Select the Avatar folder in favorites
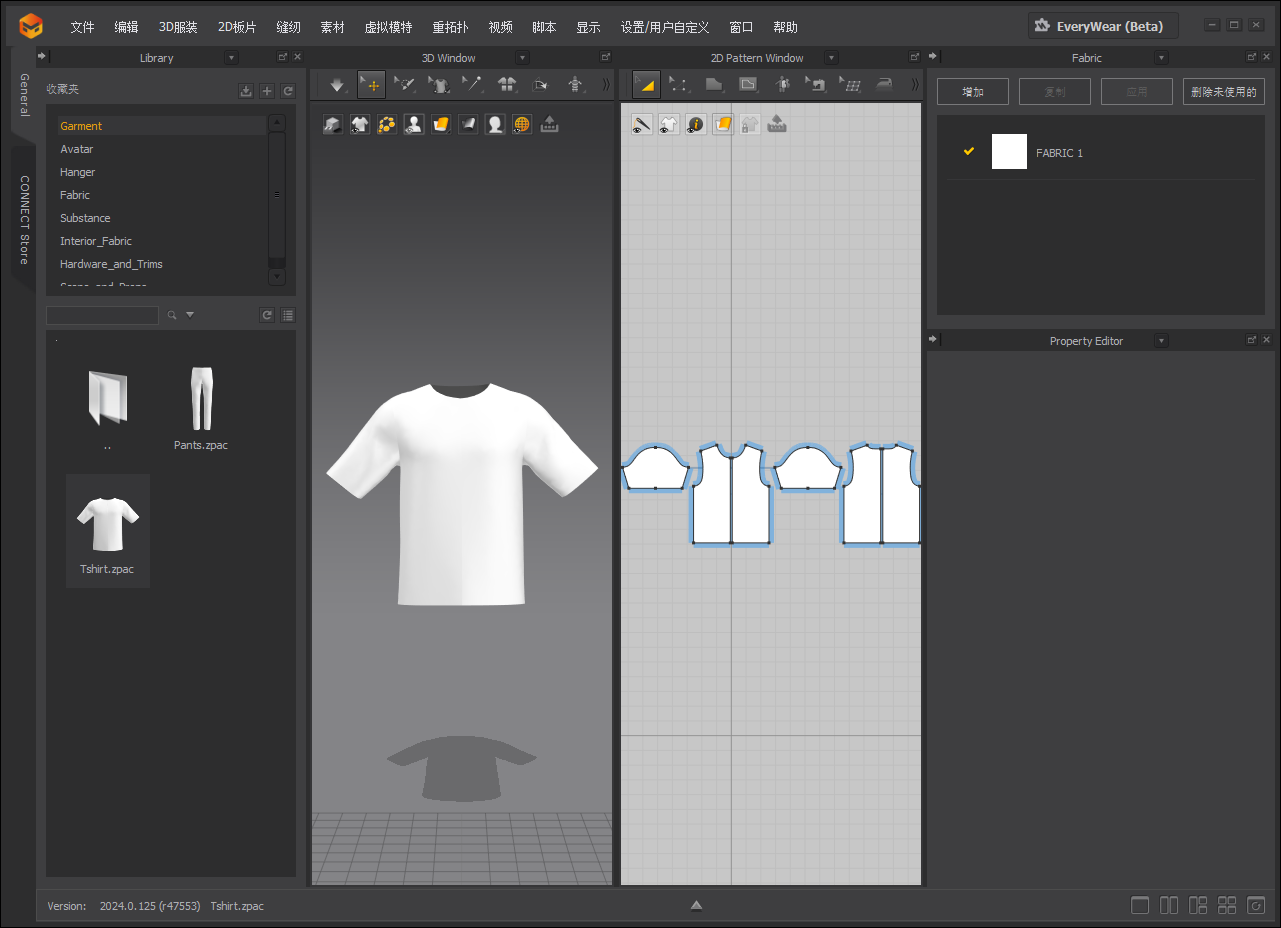 [x=77, y=149]
